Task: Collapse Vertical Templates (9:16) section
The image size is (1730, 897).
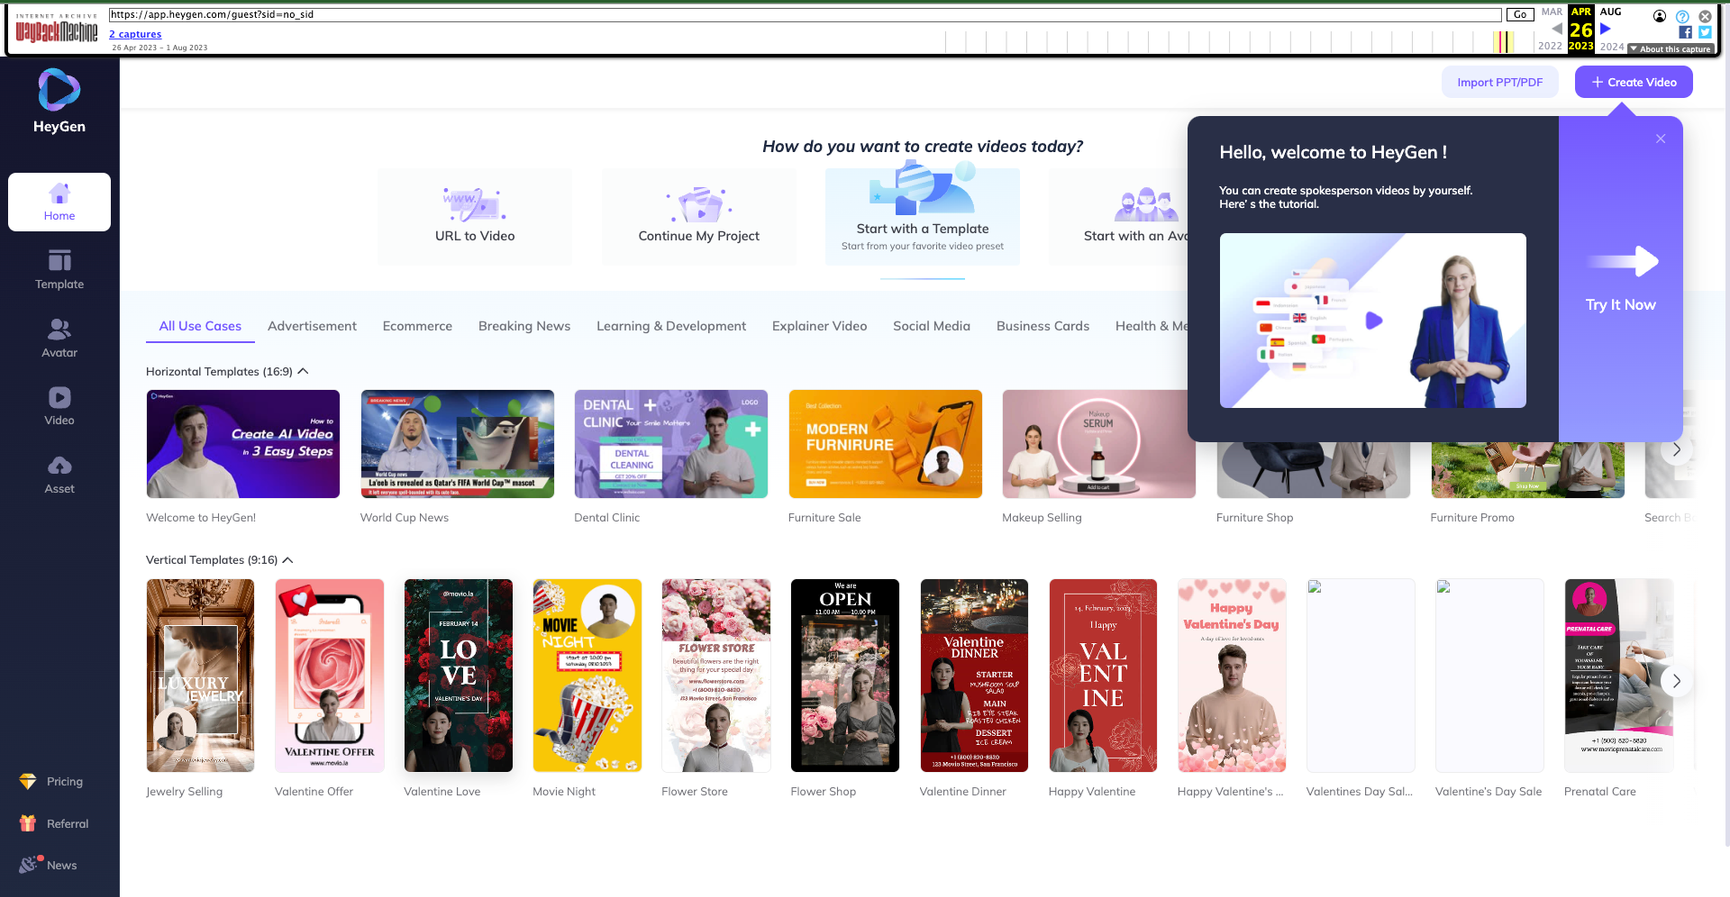Action: click(x=288, y=560)
